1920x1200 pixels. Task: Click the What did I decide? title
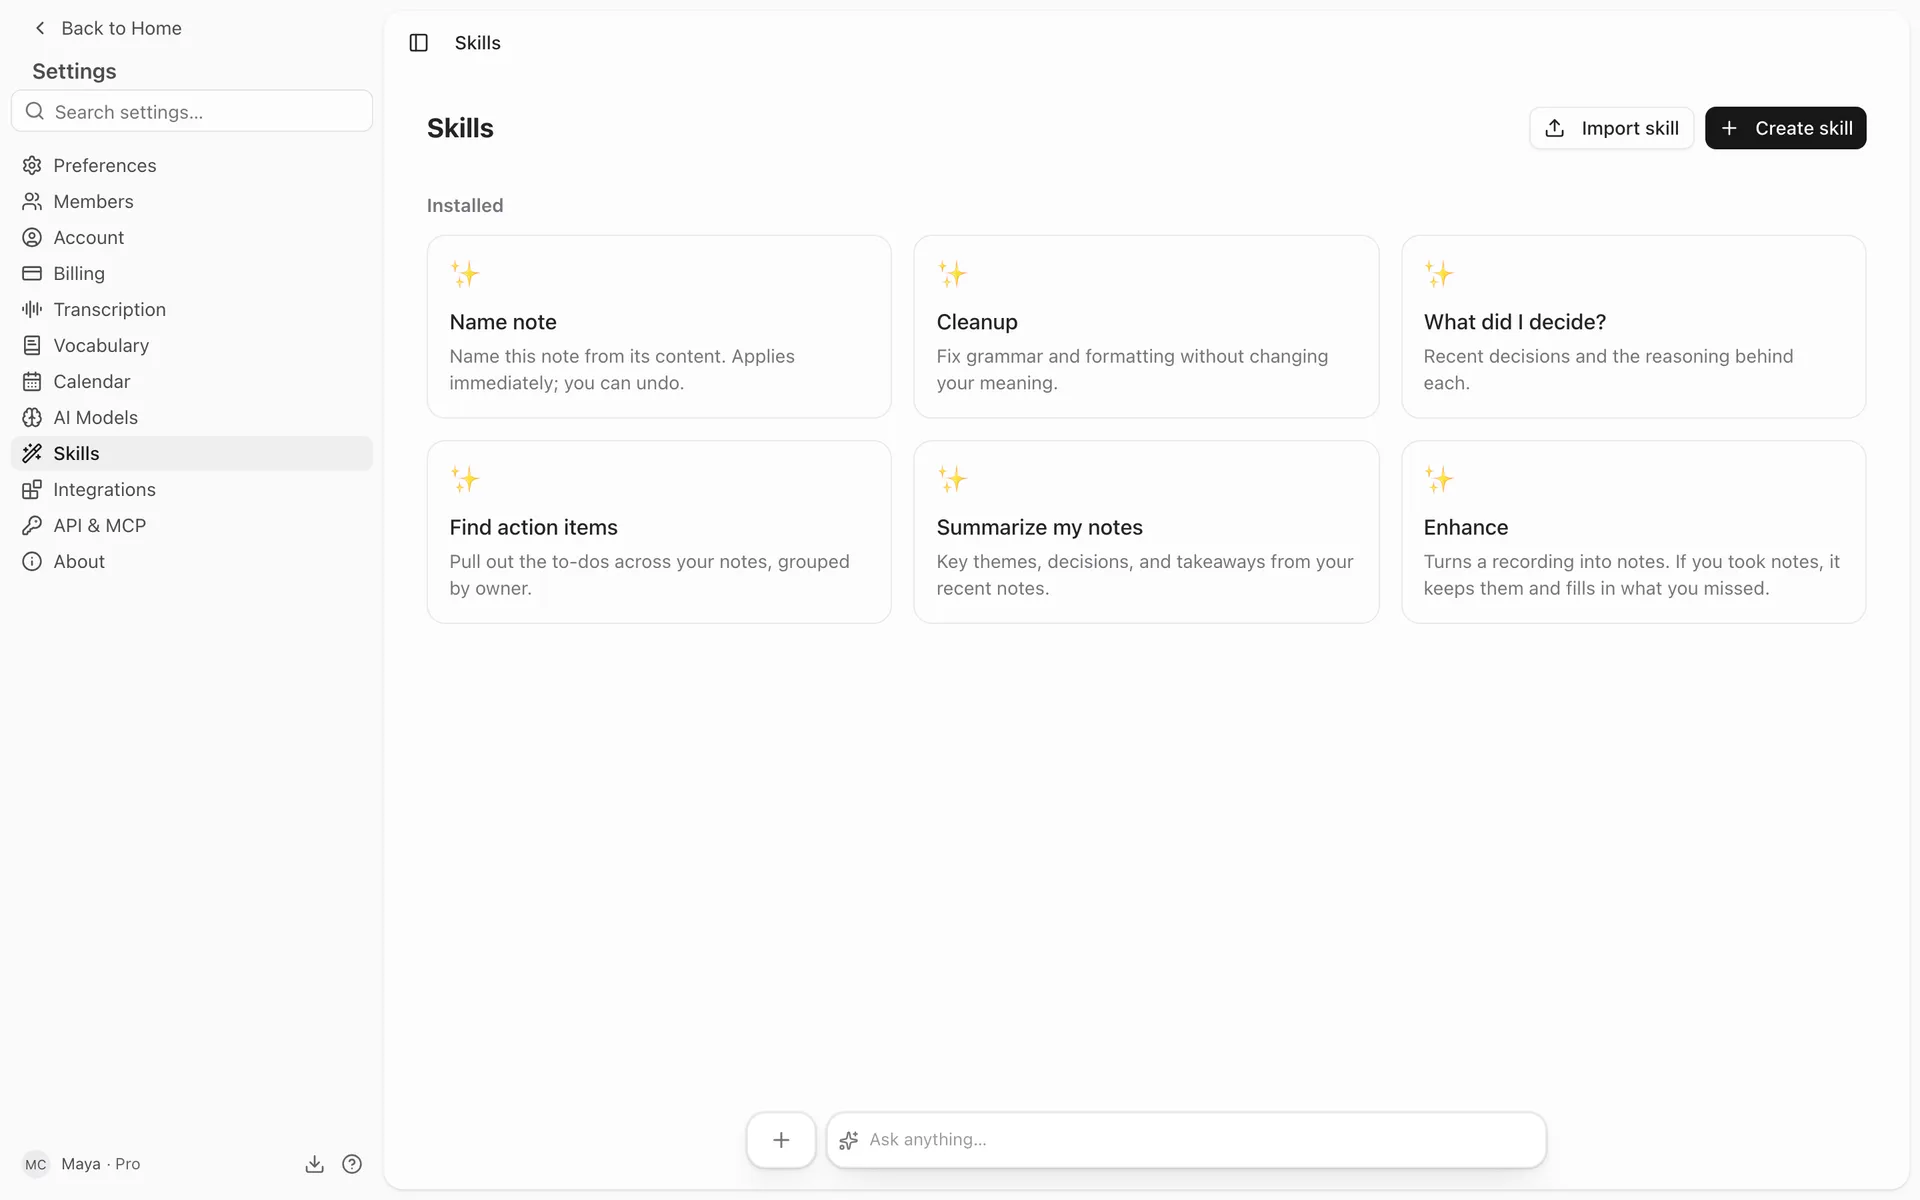tap(1514, 322)
